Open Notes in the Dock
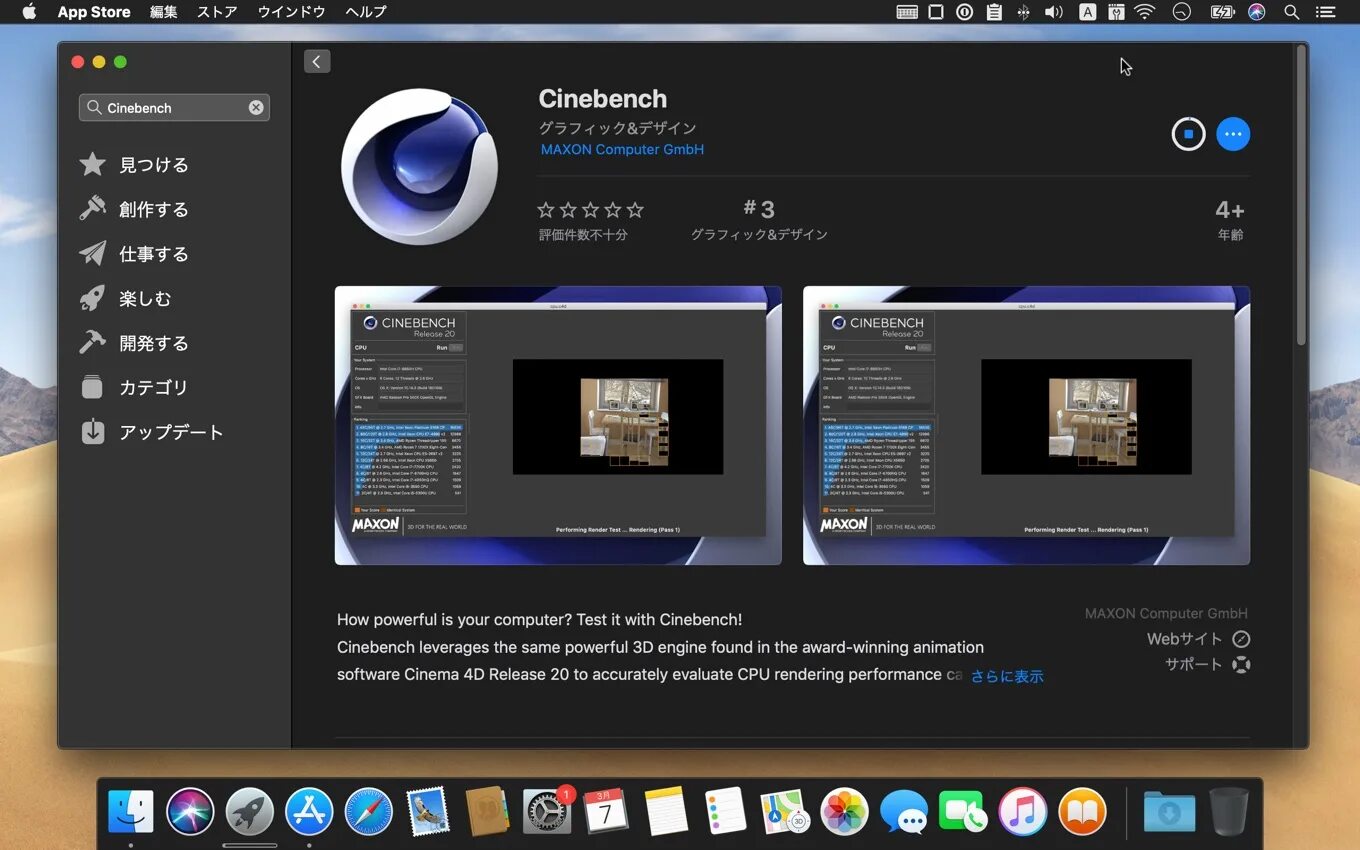1360x850 pixels. coord(666,811)
